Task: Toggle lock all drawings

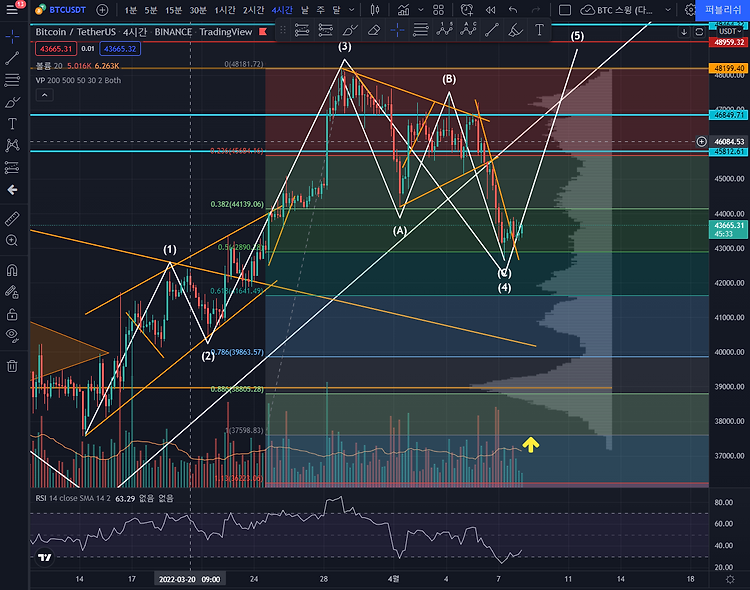Action: tap(12, 314)
